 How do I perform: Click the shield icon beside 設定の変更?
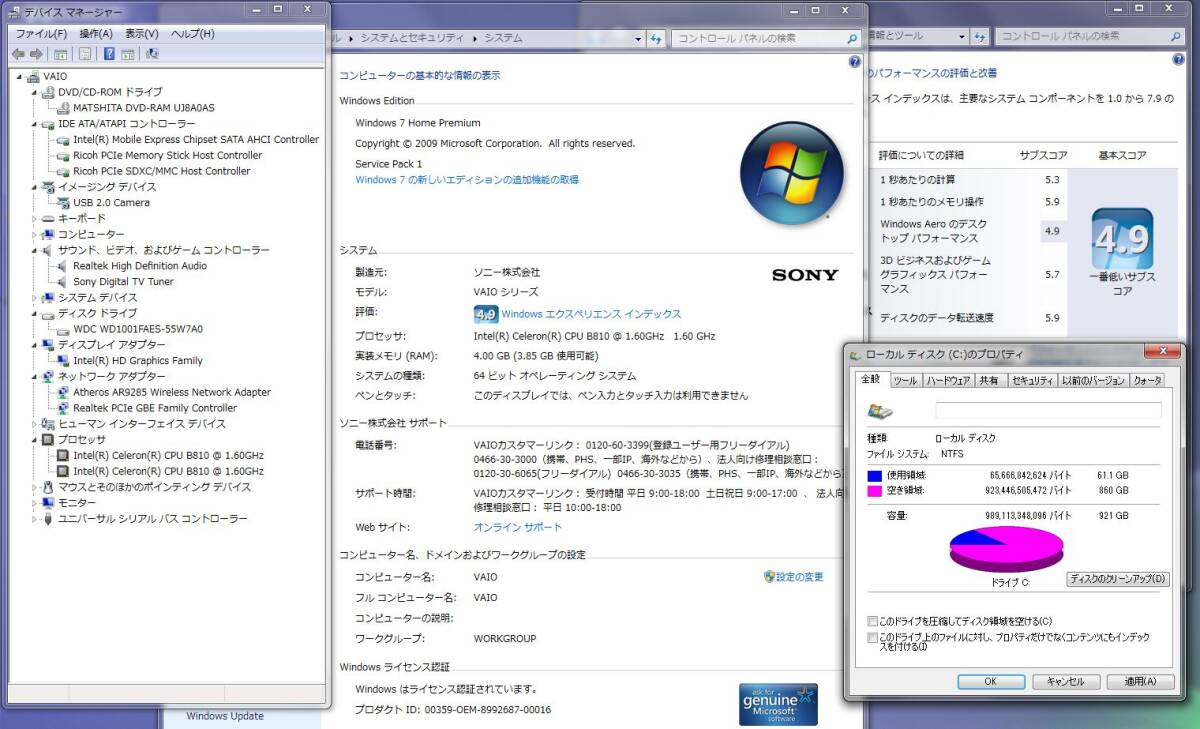coord(769,577)
